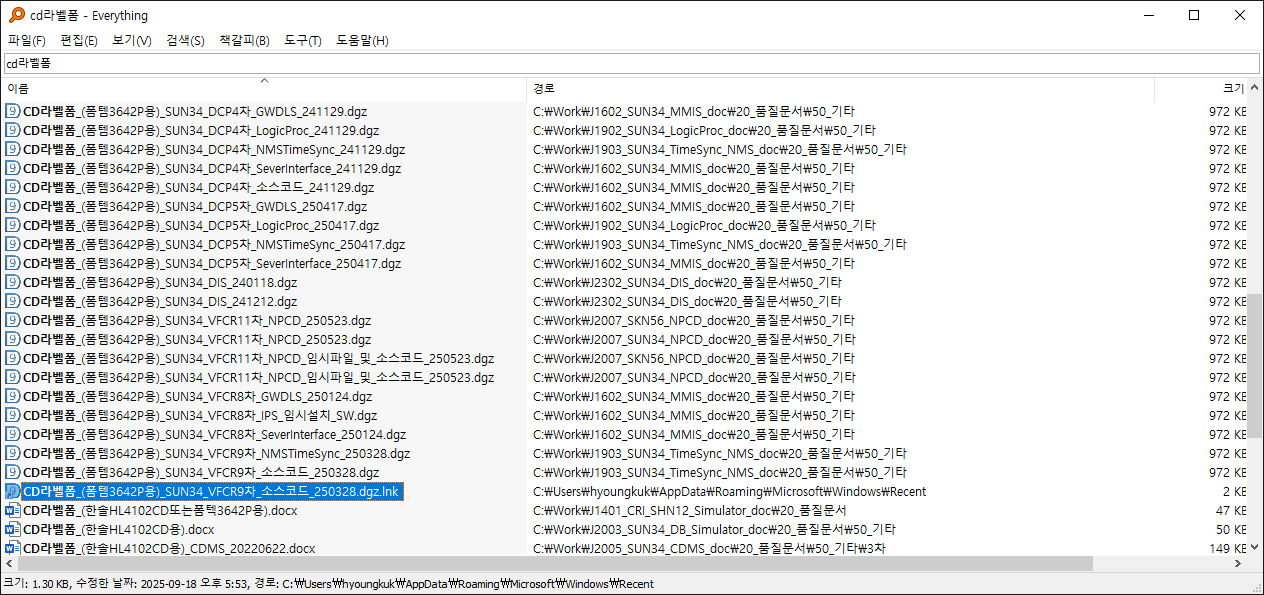Click the icon of VFCR9차_NMSTimeSync_250328.dgz

point(13,453)
